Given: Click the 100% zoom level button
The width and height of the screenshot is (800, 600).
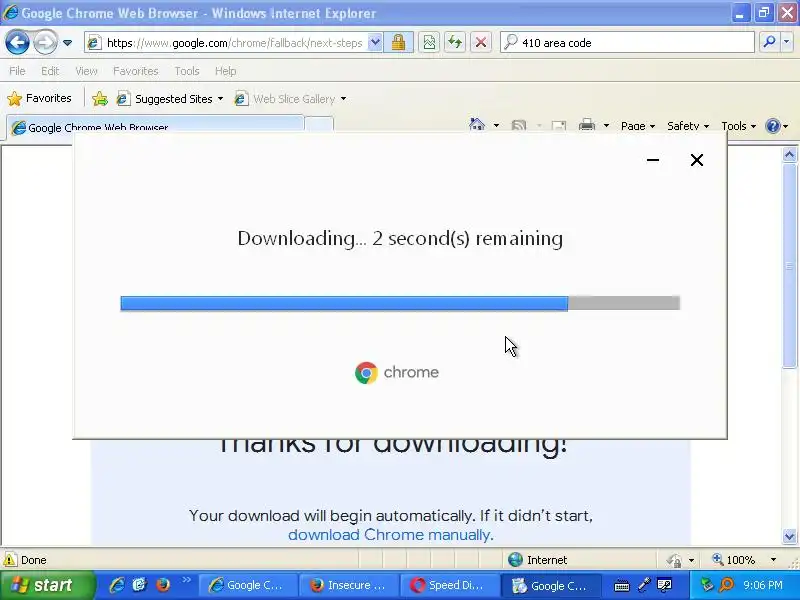Looking at the screenshot, I should coord(735,560).
